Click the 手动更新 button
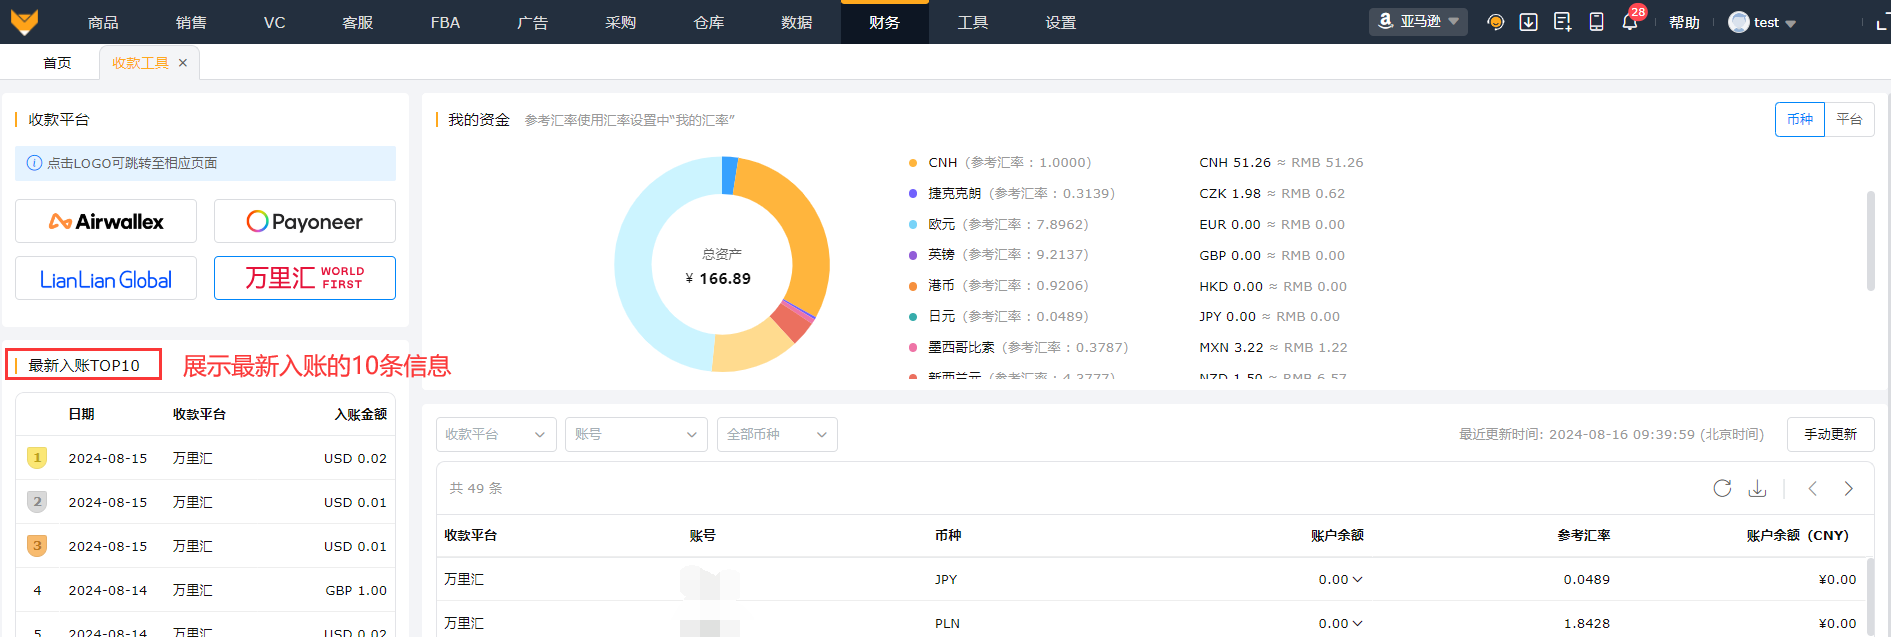 tap(1830, 434)
